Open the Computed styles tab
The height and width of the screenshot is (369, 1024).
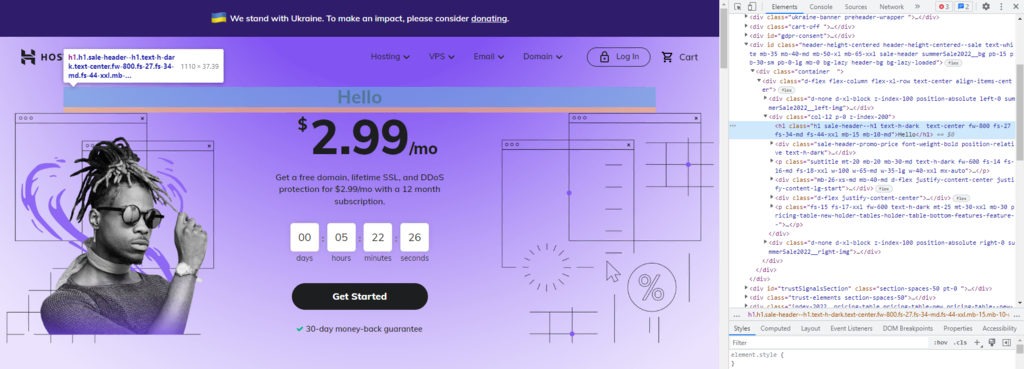point(775,329)
